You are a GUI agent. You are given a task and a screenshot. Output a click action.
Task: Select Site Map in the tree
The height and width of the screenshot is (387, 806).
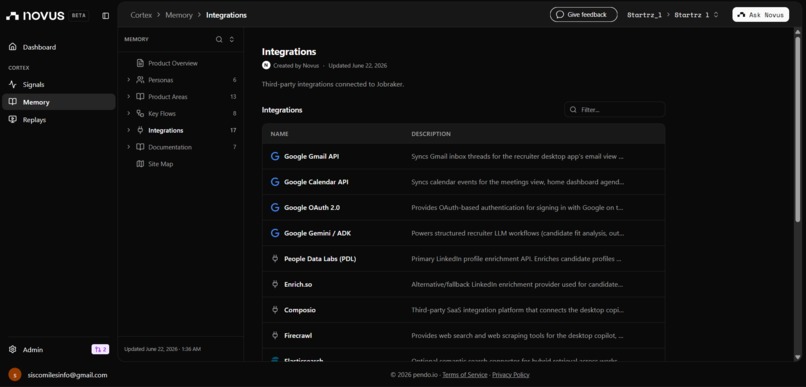coord(160,164)
